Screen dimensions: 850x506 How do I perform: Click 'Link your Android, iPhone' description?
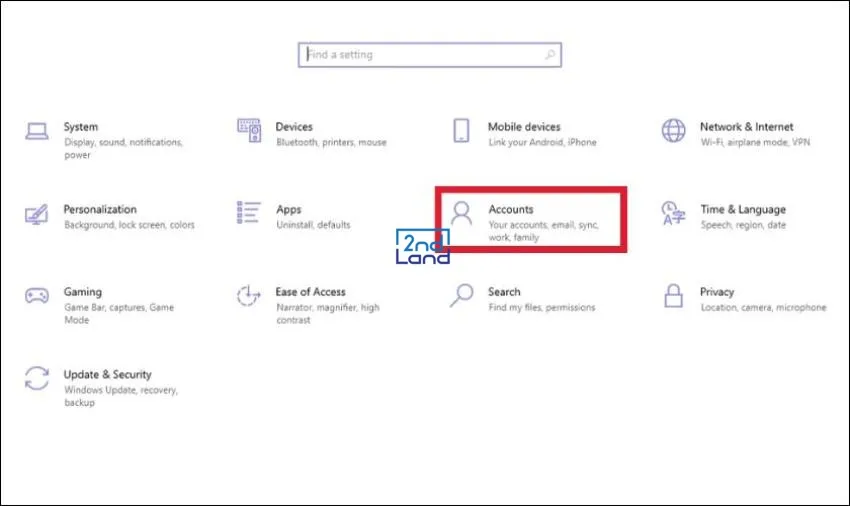542,142
